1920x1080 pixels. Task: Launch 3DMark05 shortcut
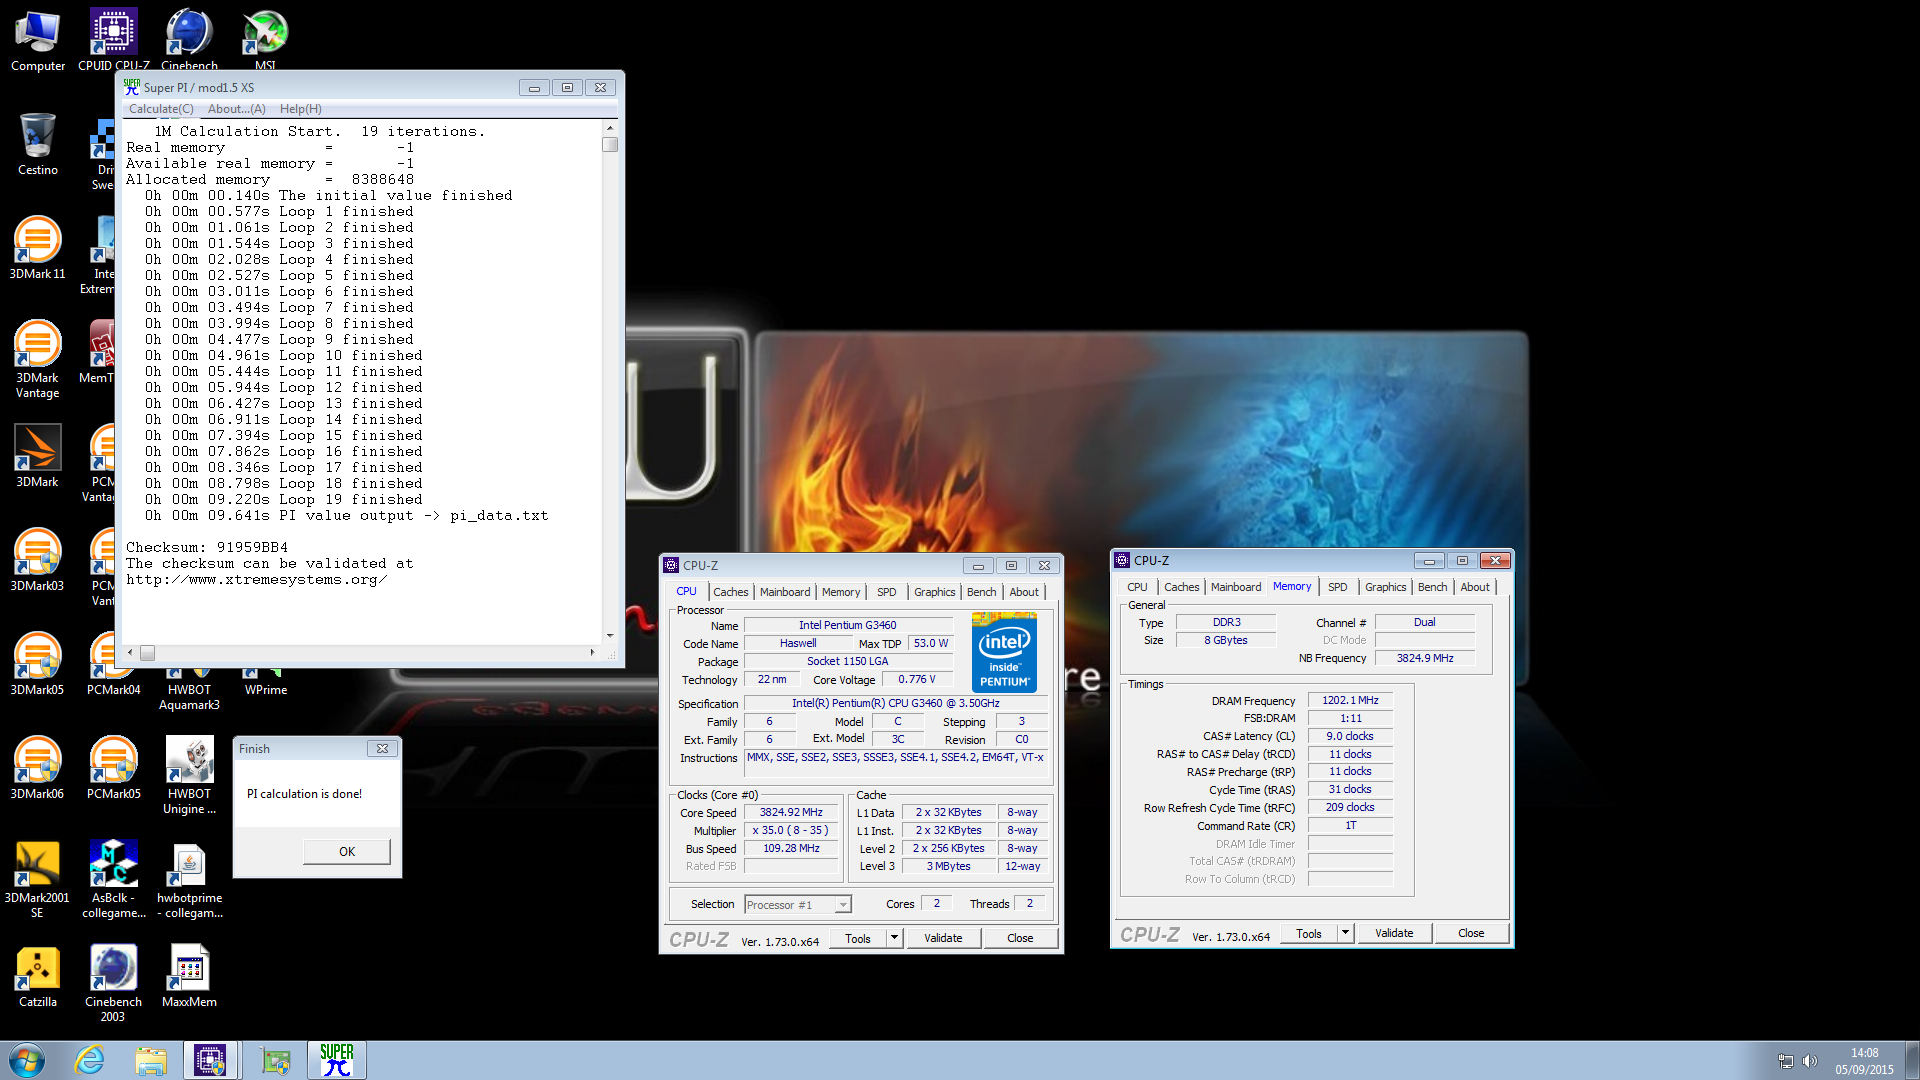pos(38,665)
